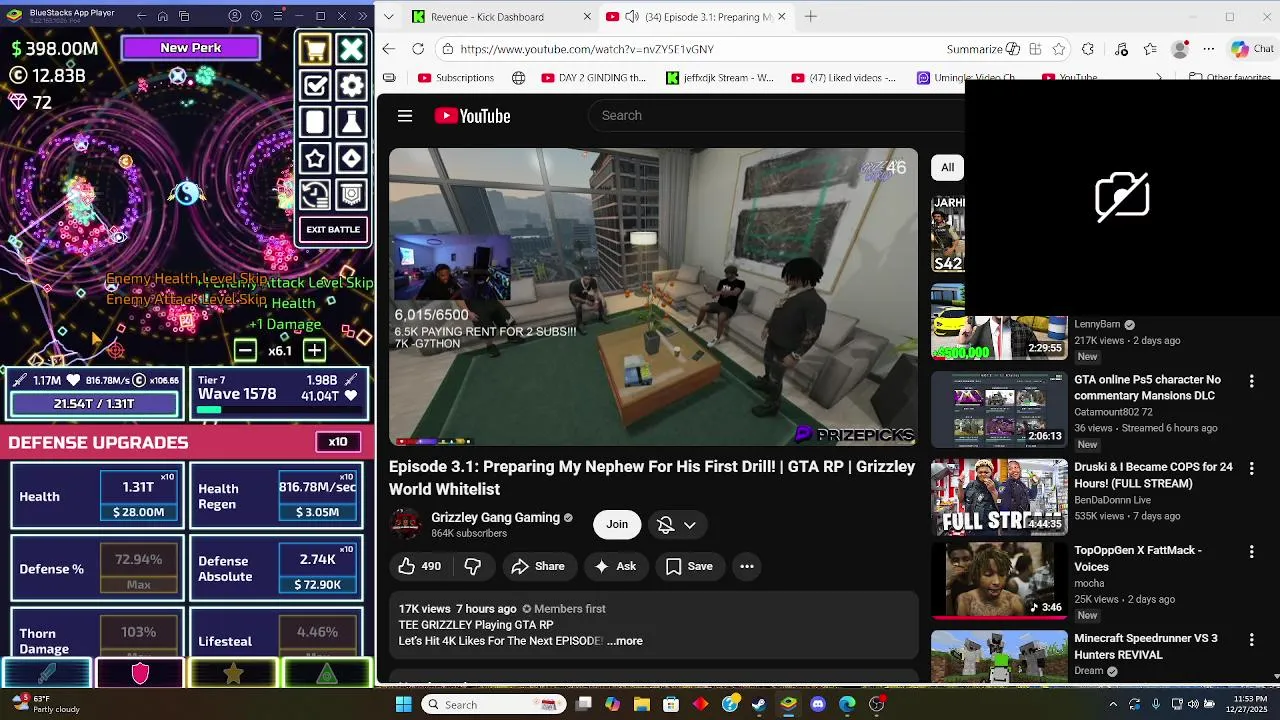
Task: Exit the battle in the game
Action: click(x=333, y=229)
